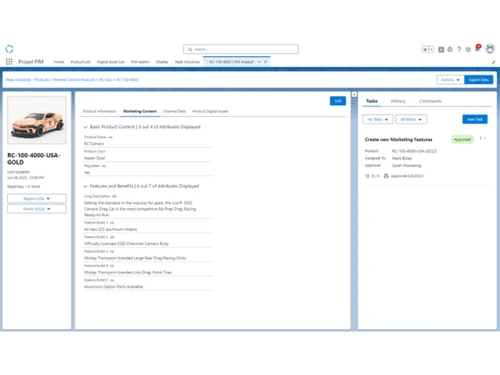This screenshot has height=375, width=500.
Task: Click the Remote Control Products breadcrumb
Action: point(74,80)
